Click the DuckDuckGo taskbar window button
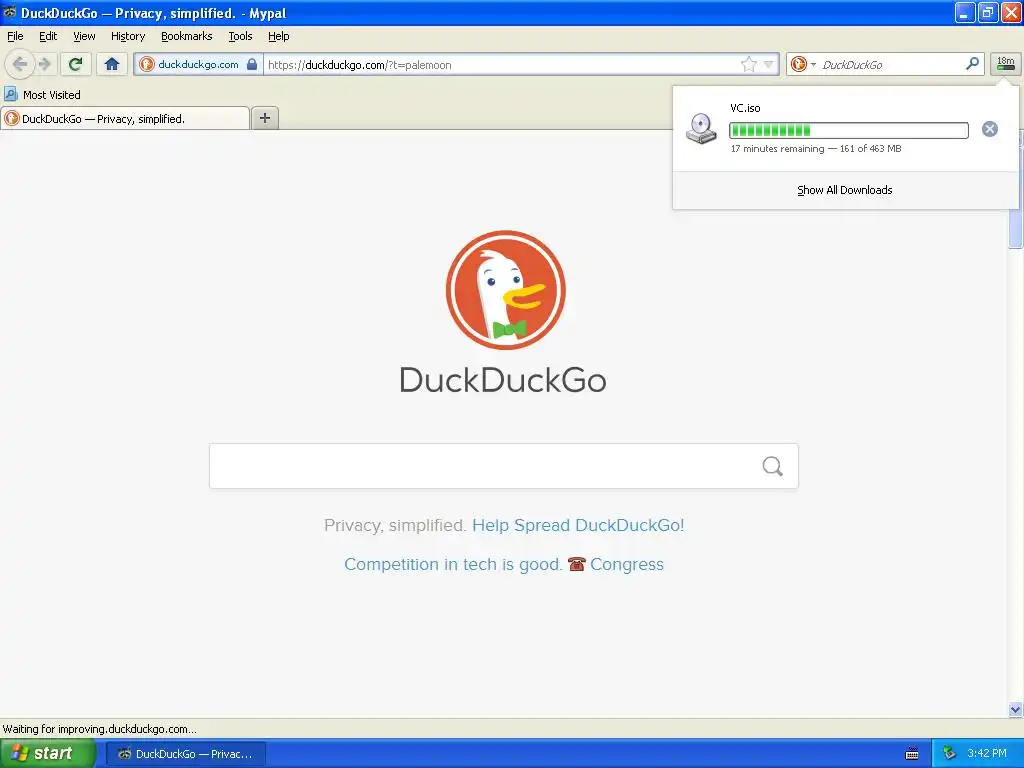The height and width of the screenshot is (768, 1024). click(x=185, y=754)
